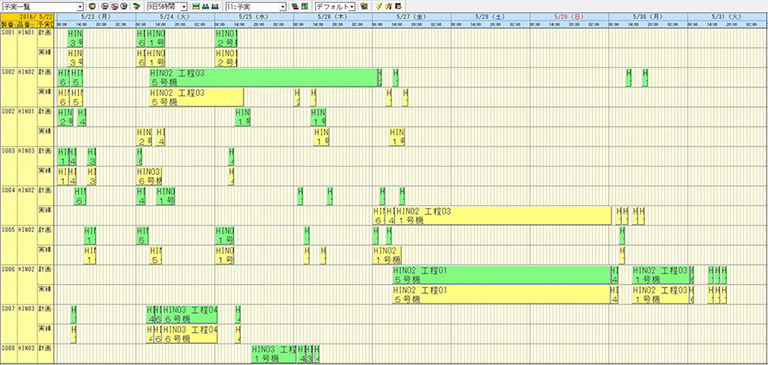Expand the 9日58時間 time span dropdown
This screenshot has width=768, height=365.
coord(167,7)
